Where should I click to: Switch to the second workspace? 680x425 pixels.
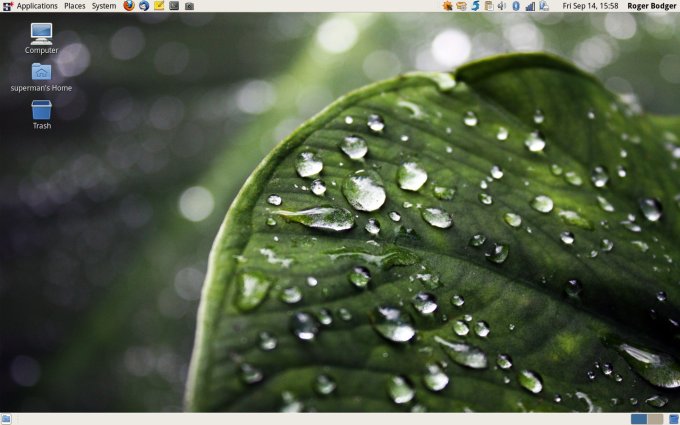pyautogui.click(x=655, y=419)
